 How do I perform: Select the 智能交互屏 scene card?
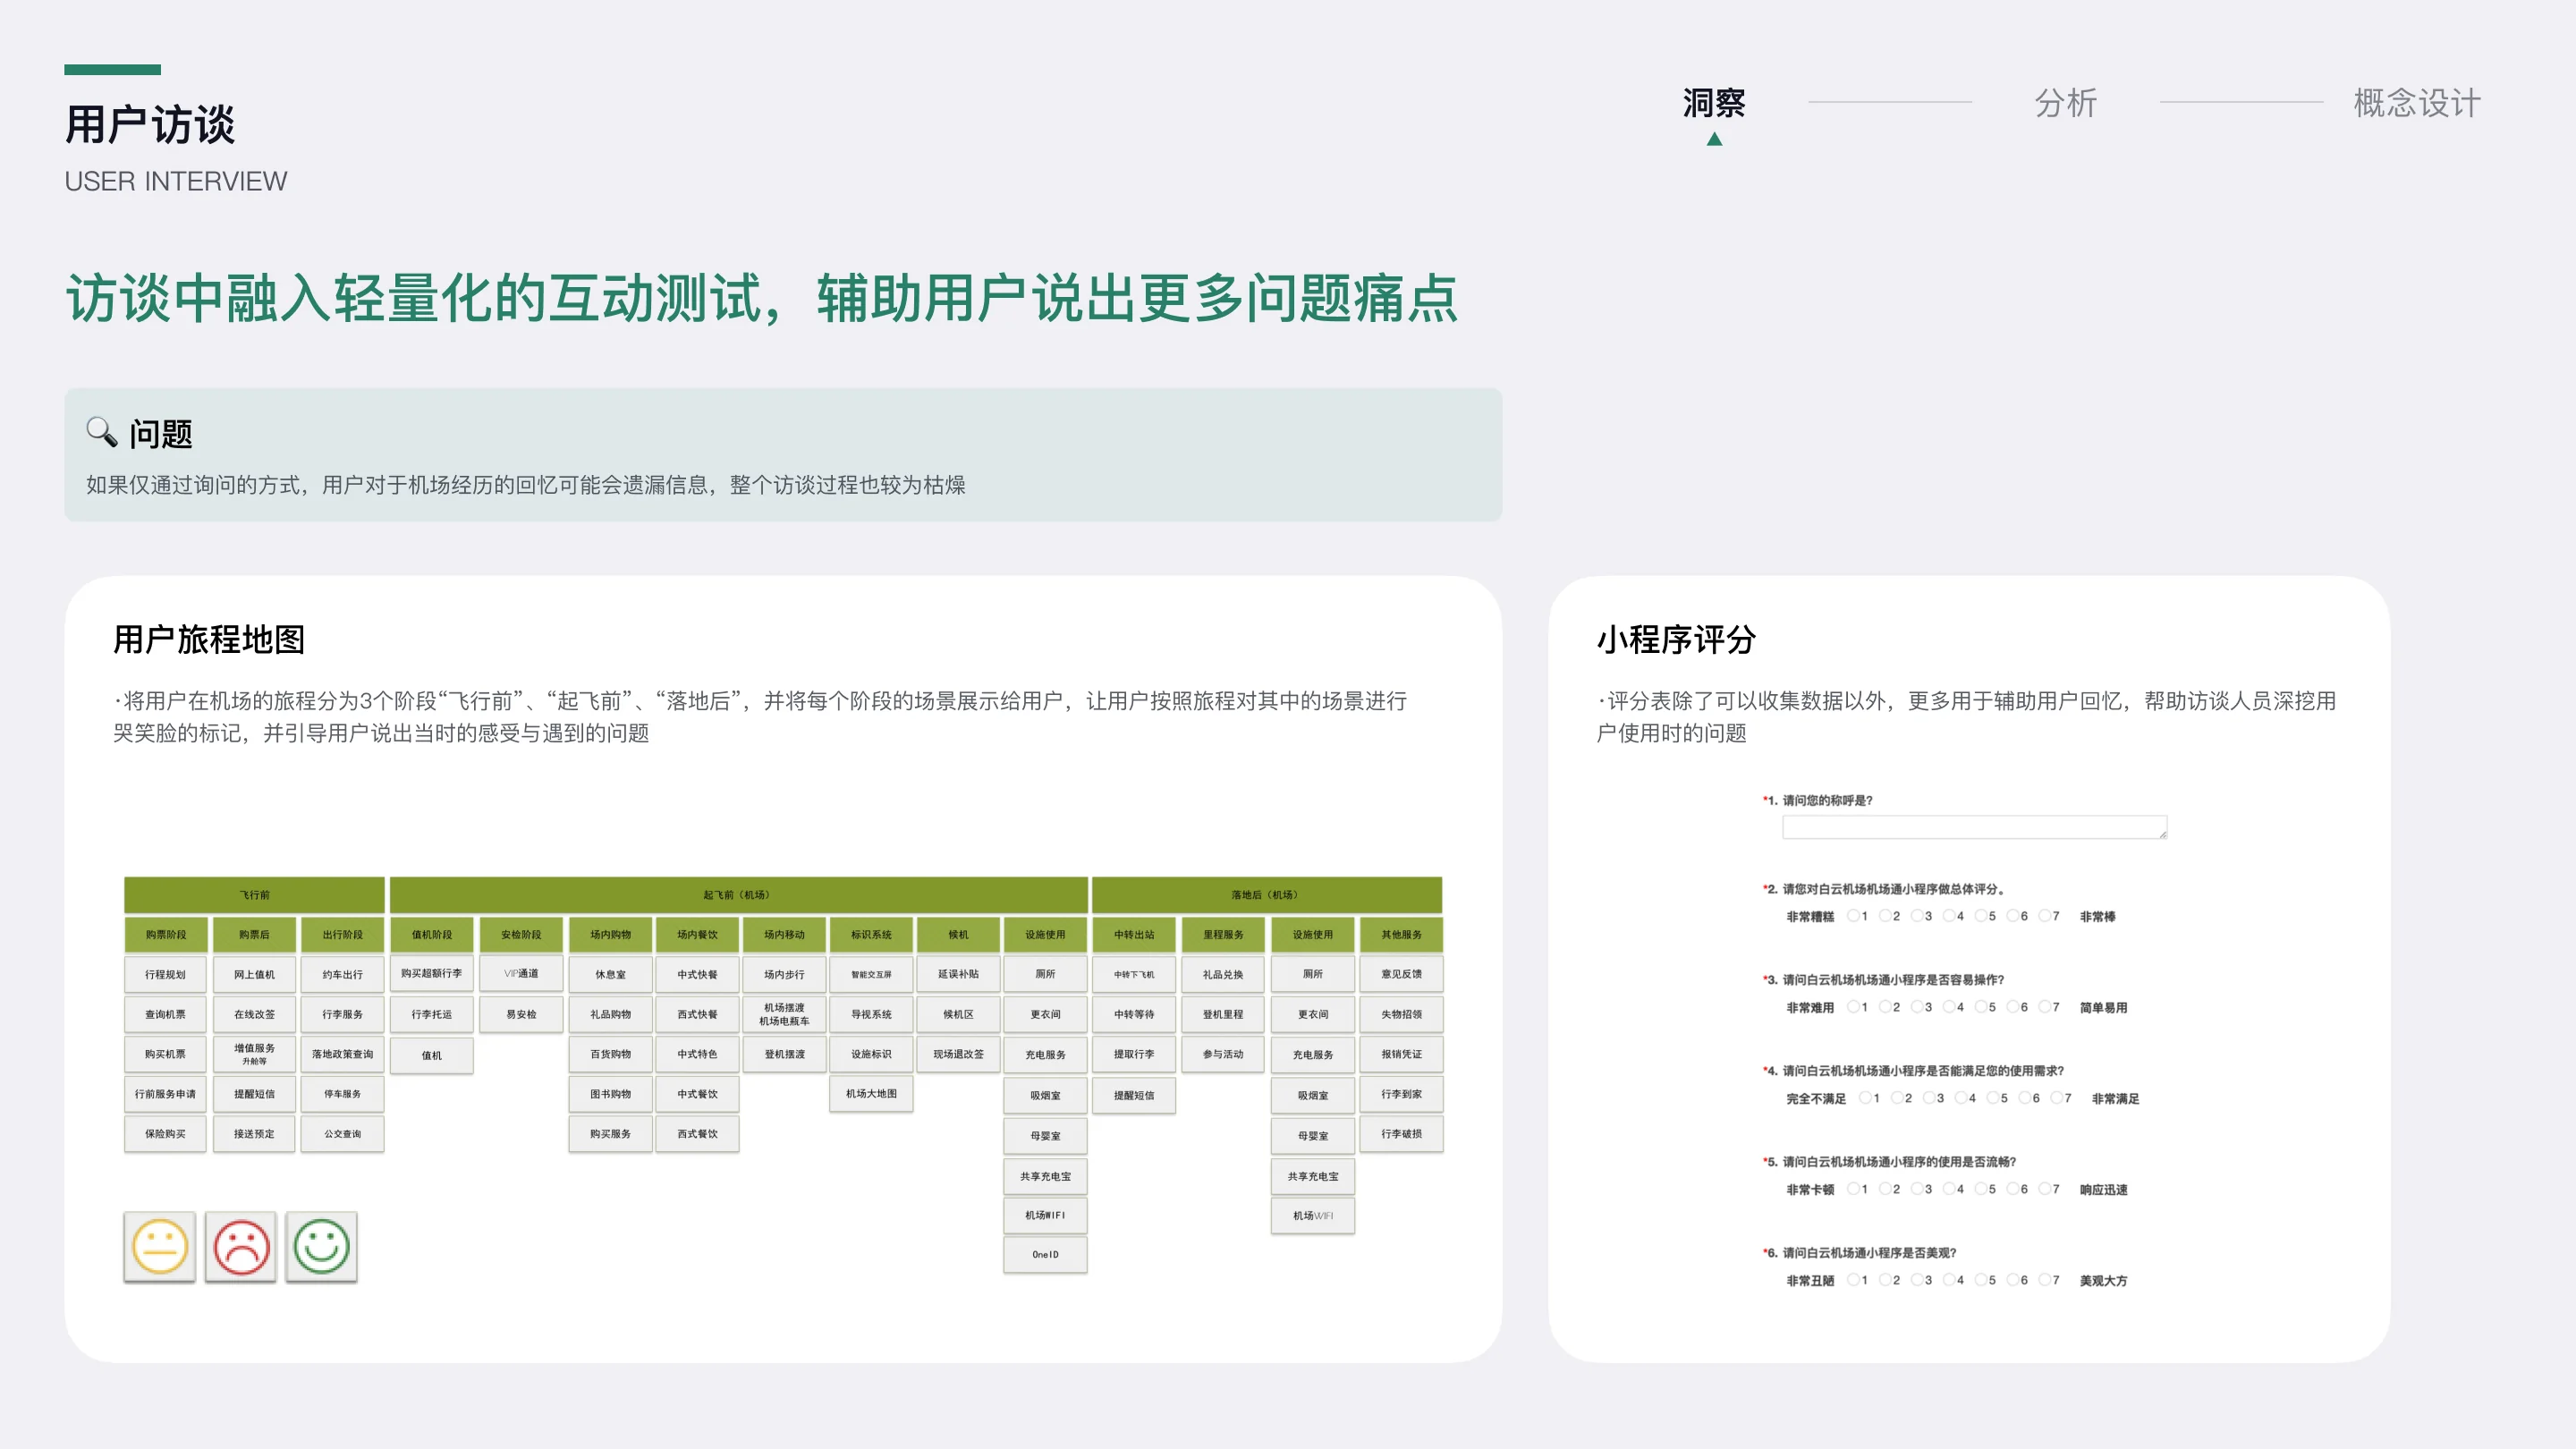(x=871, y=974)
